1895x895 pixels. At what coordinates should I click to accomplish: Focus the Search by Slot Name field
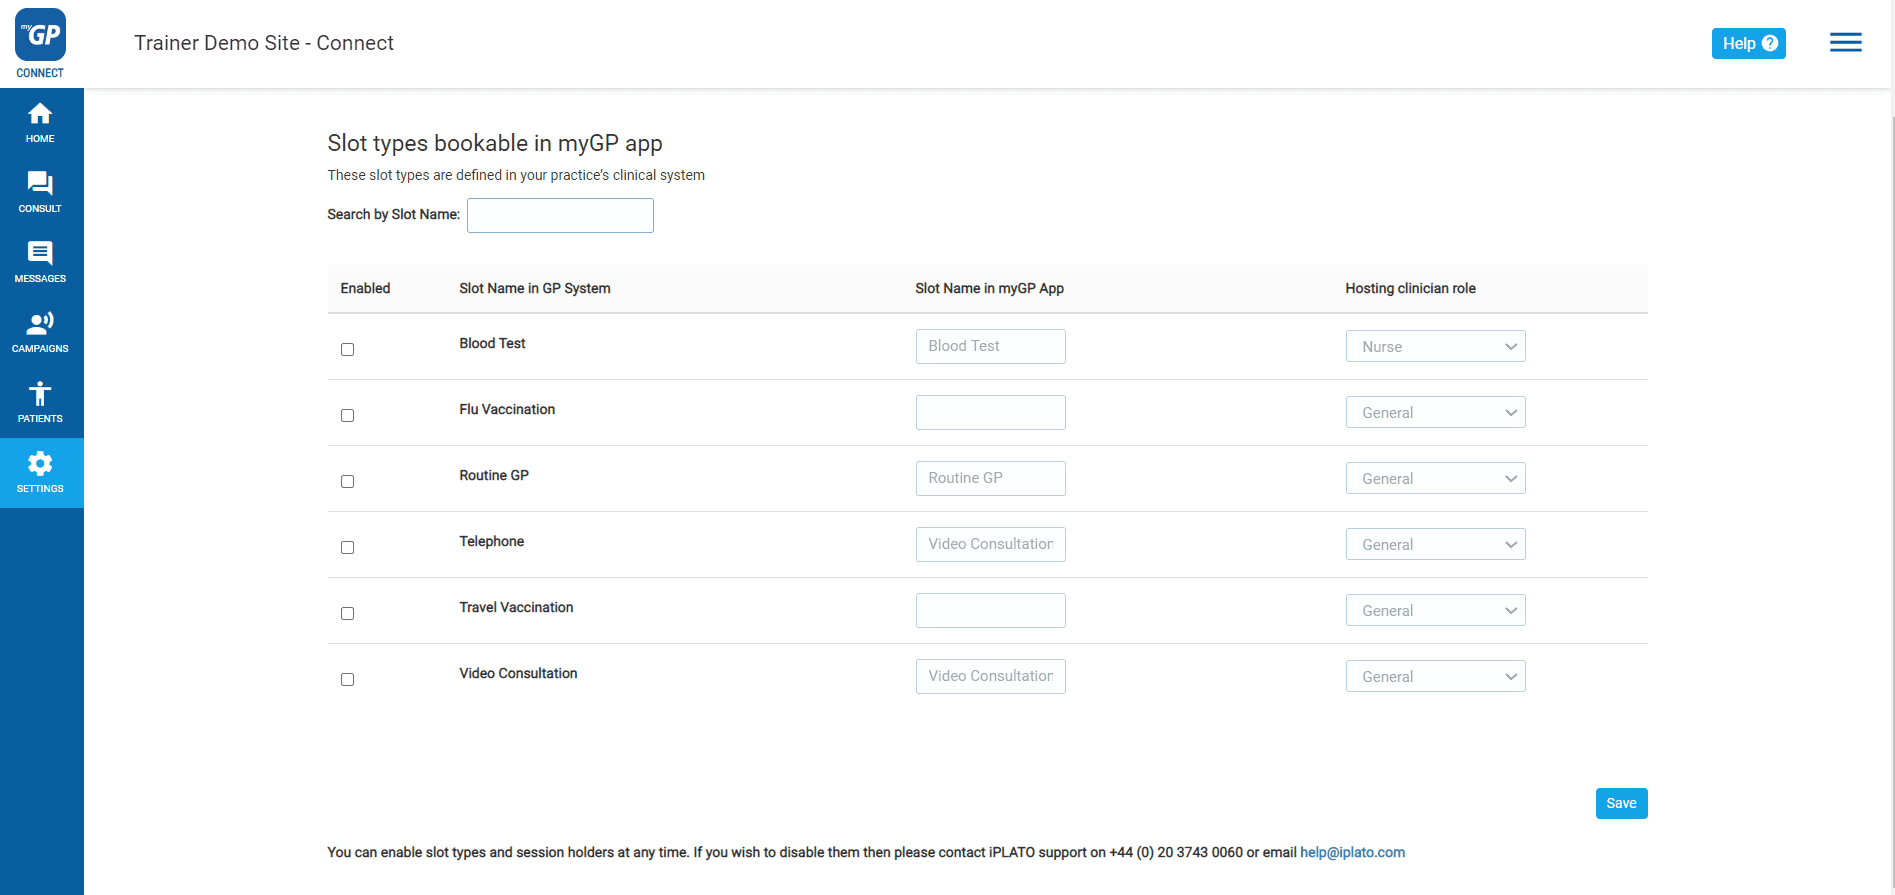(x=560, y=215)
